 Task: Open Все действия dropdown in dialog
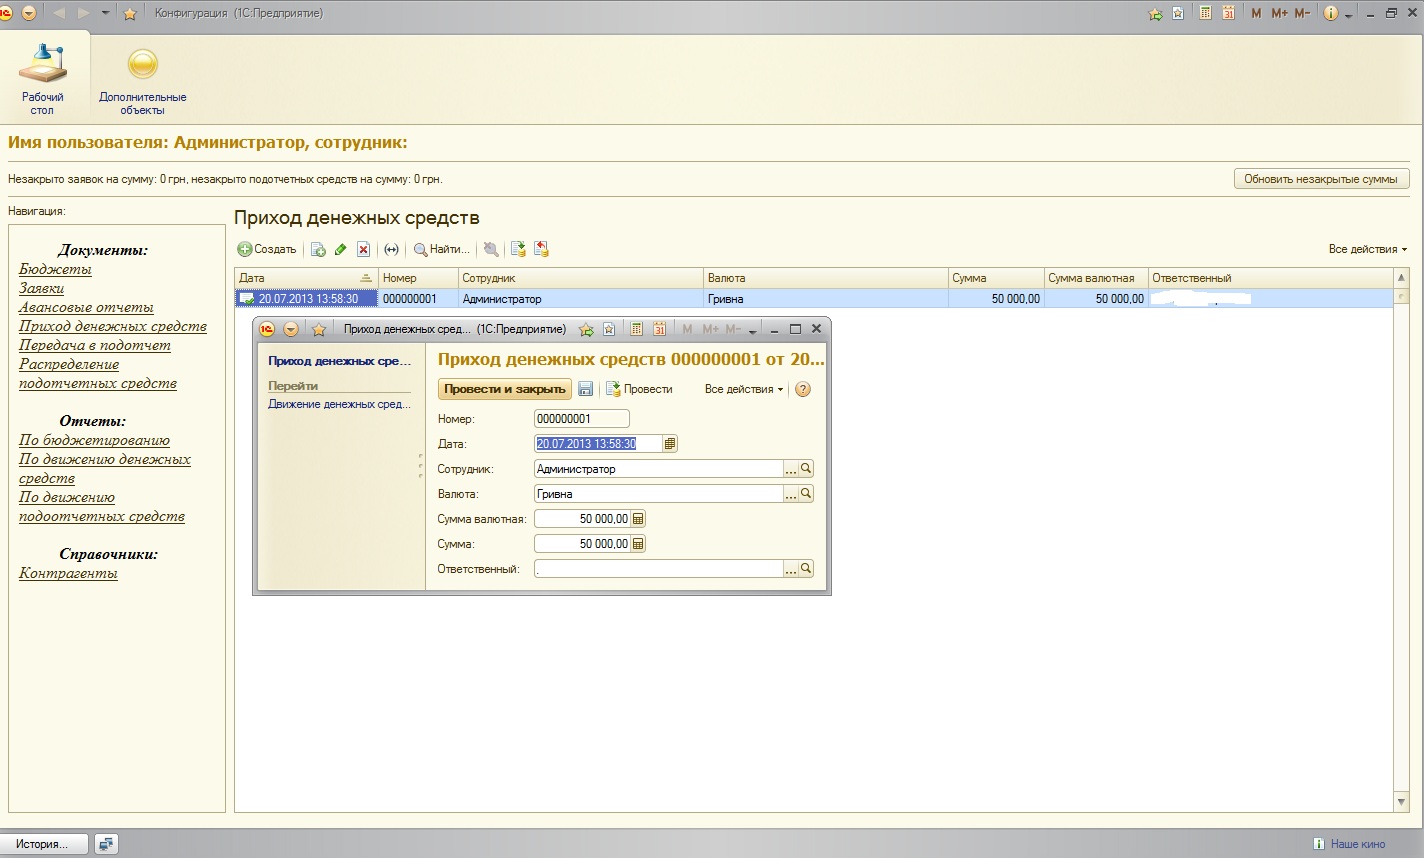click(744, 389)
